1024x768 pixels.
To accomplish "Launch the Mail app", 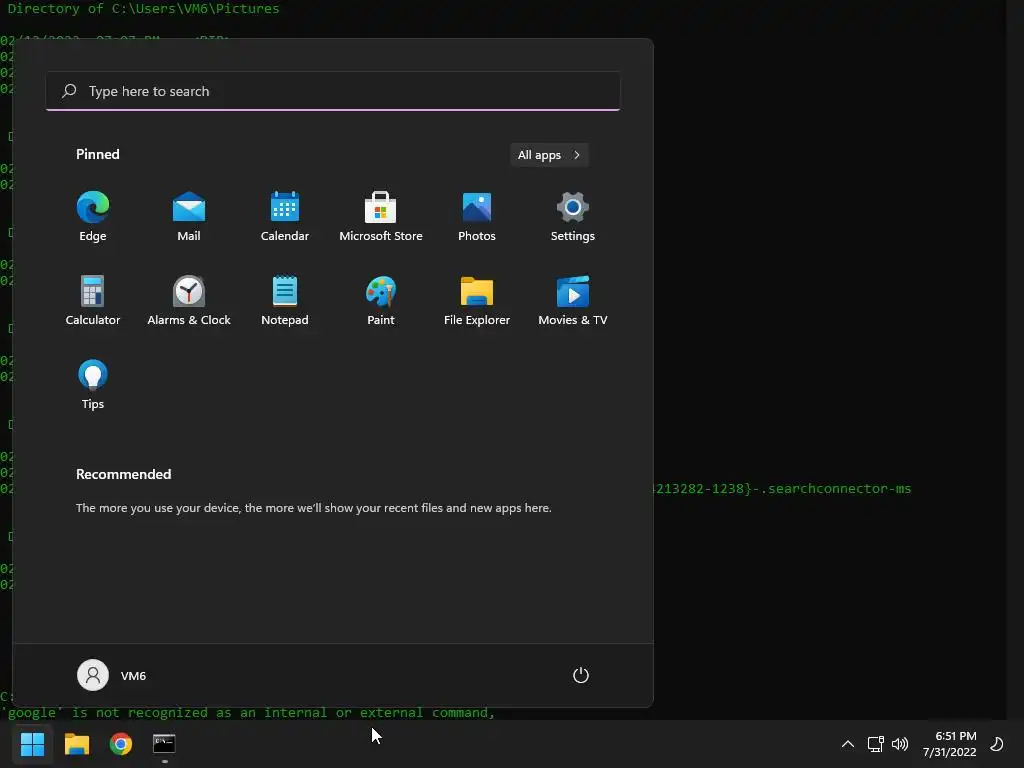I will [189, 217].
